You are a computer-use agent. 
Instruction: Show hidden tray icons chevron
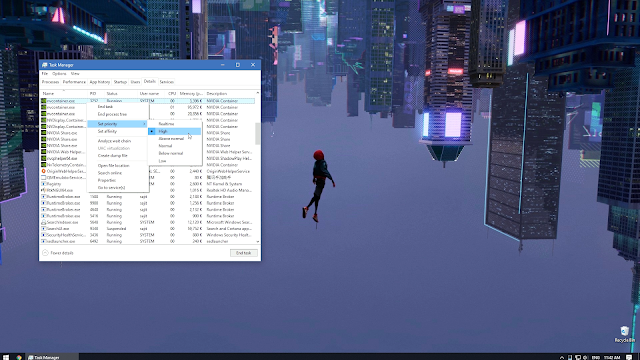(562, 357)
